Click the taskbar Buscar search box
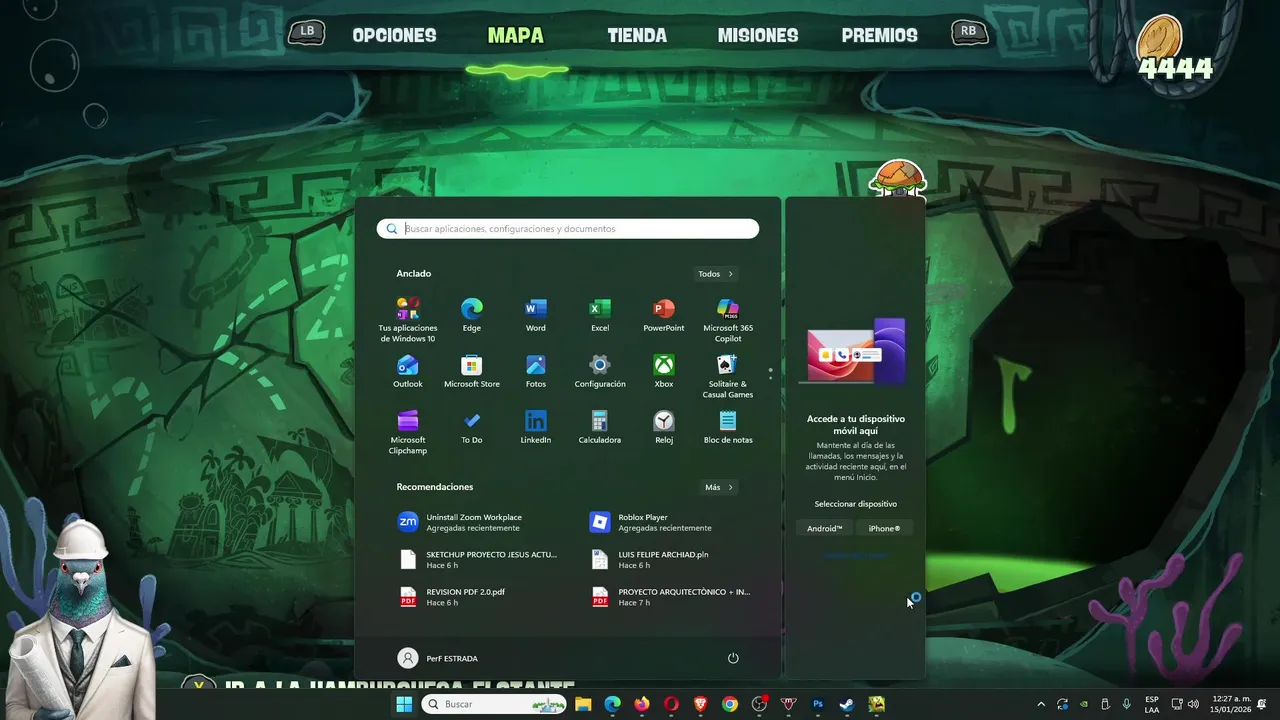Viewport: 1280px width, 720px height. (x=495, y=704)
